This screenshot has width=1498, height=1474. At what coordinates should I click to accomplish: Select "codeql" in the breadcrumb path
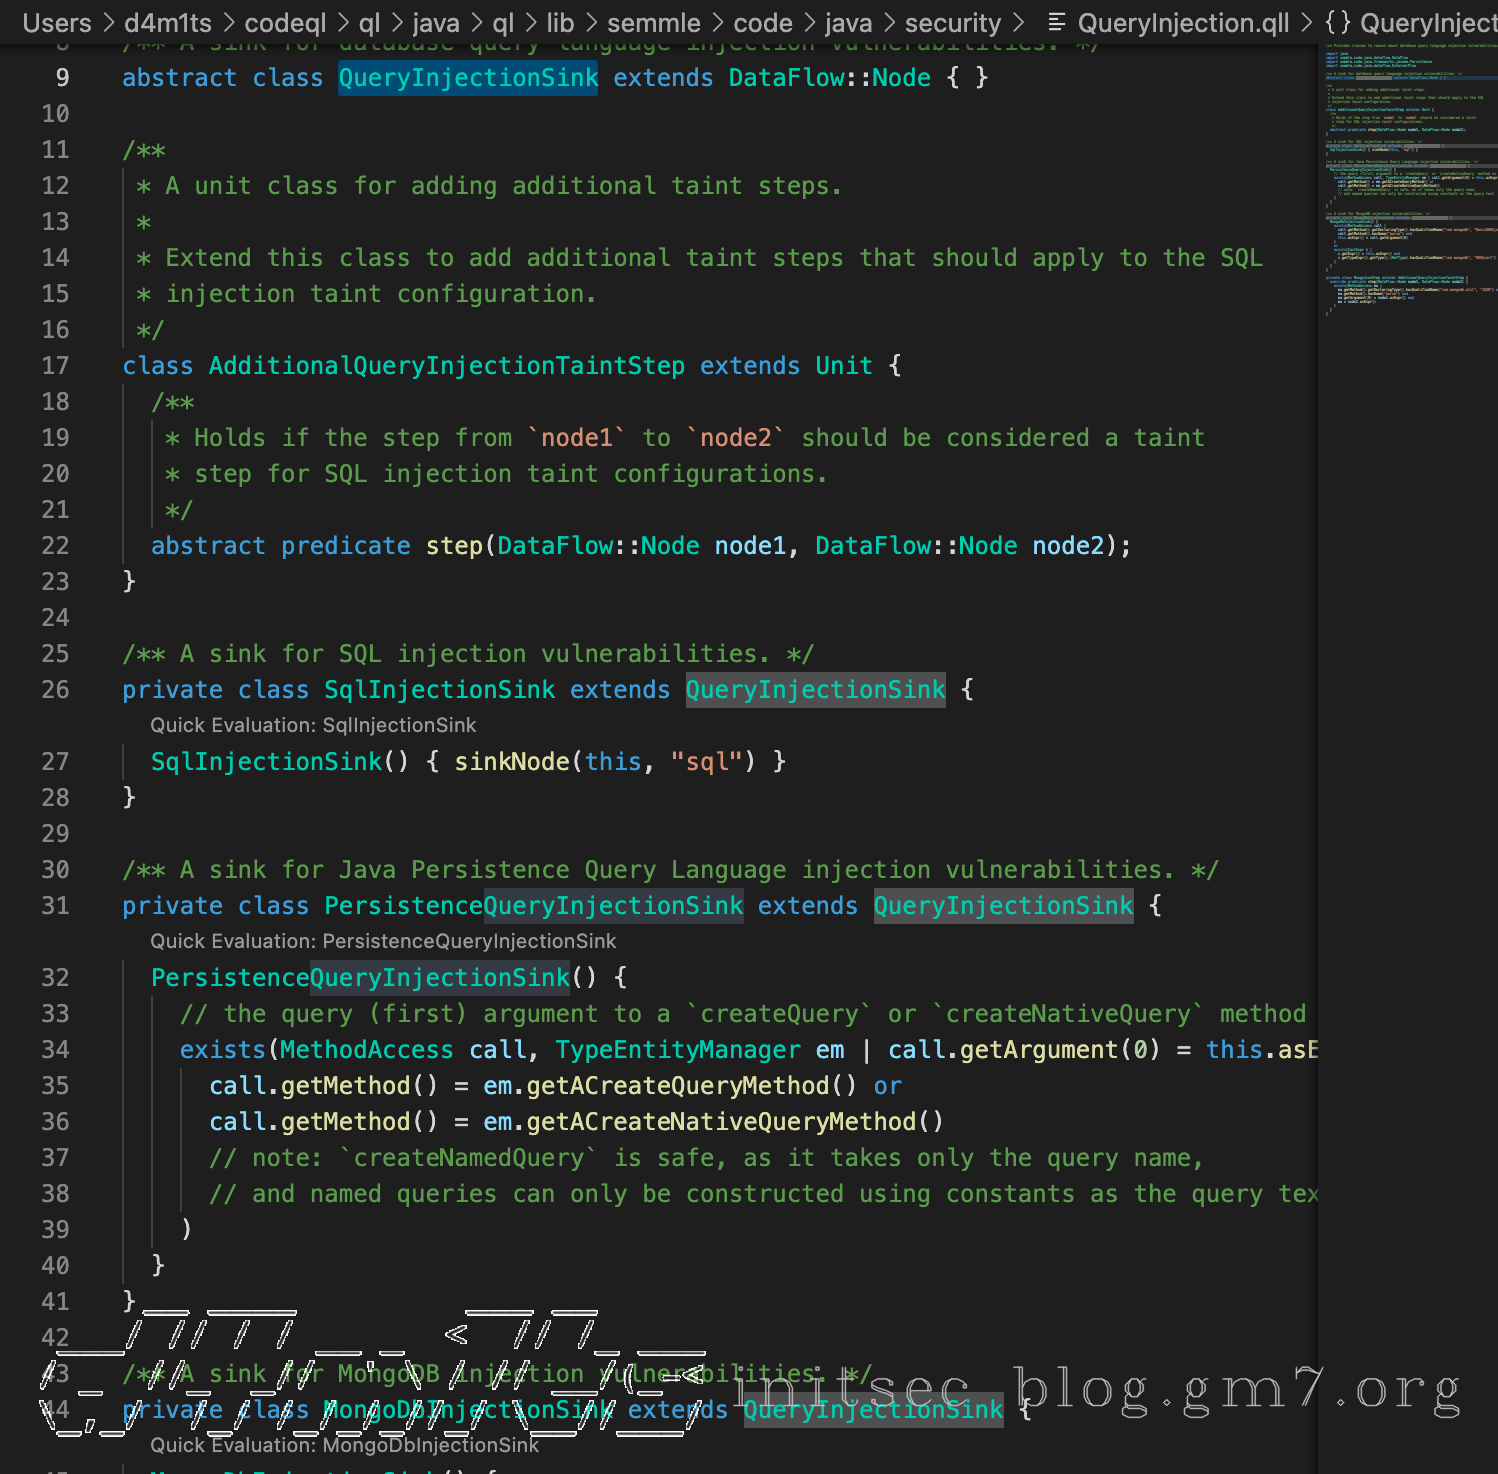(x=286, y=22)
